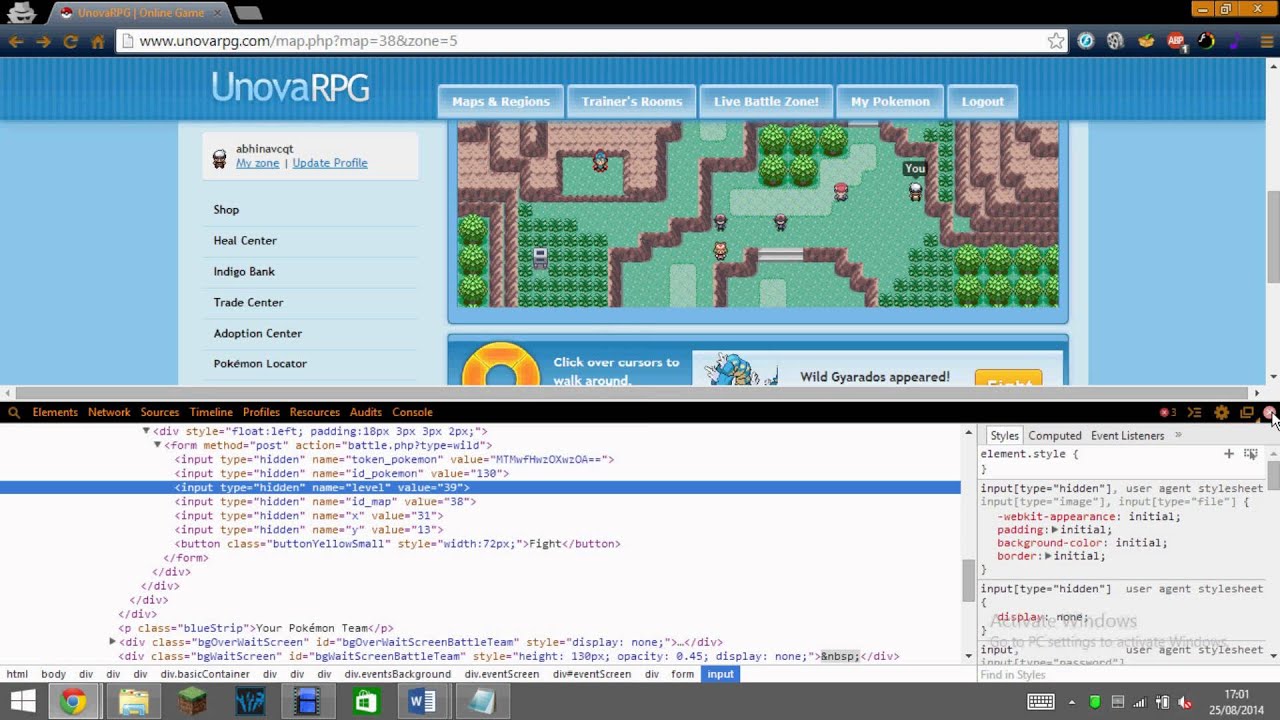The width and height of the screenshot is (1280, 720).
Task: Go to the browser home page icon
Action: pos(98,41)
